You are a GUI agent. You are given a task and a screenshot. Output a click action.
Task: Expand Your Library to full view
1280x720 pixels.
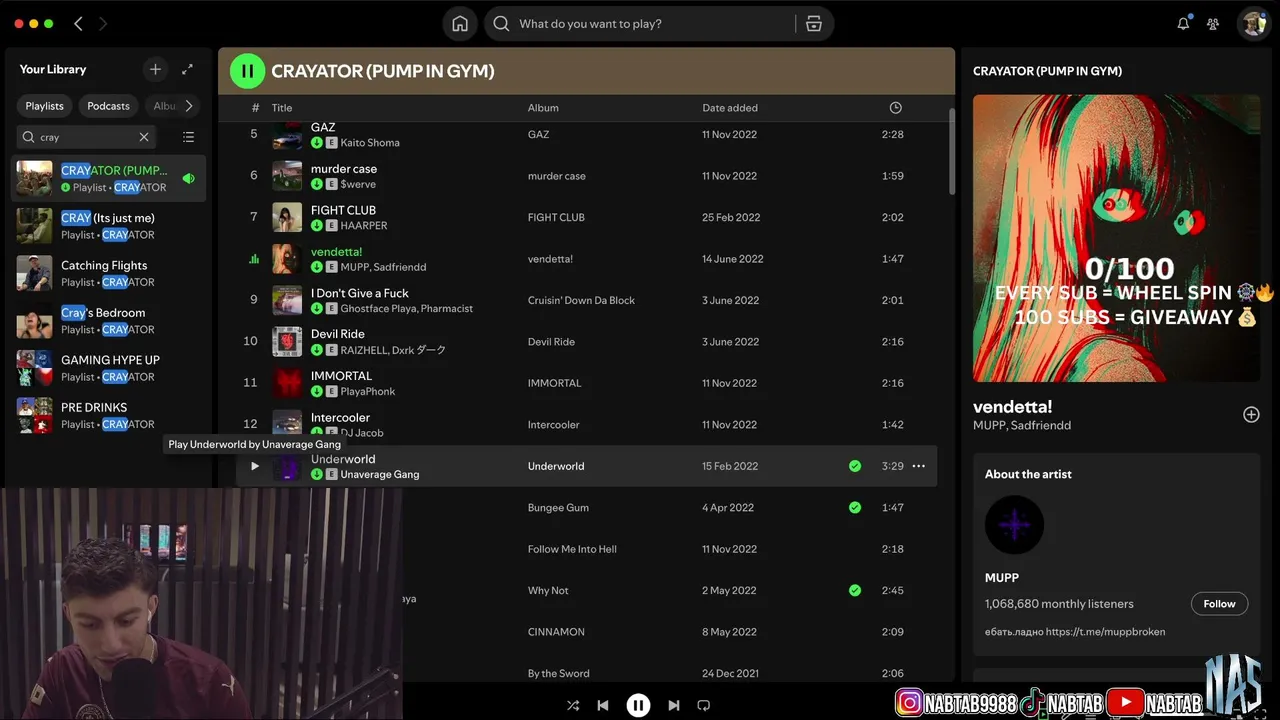click(x=187, y=69)
